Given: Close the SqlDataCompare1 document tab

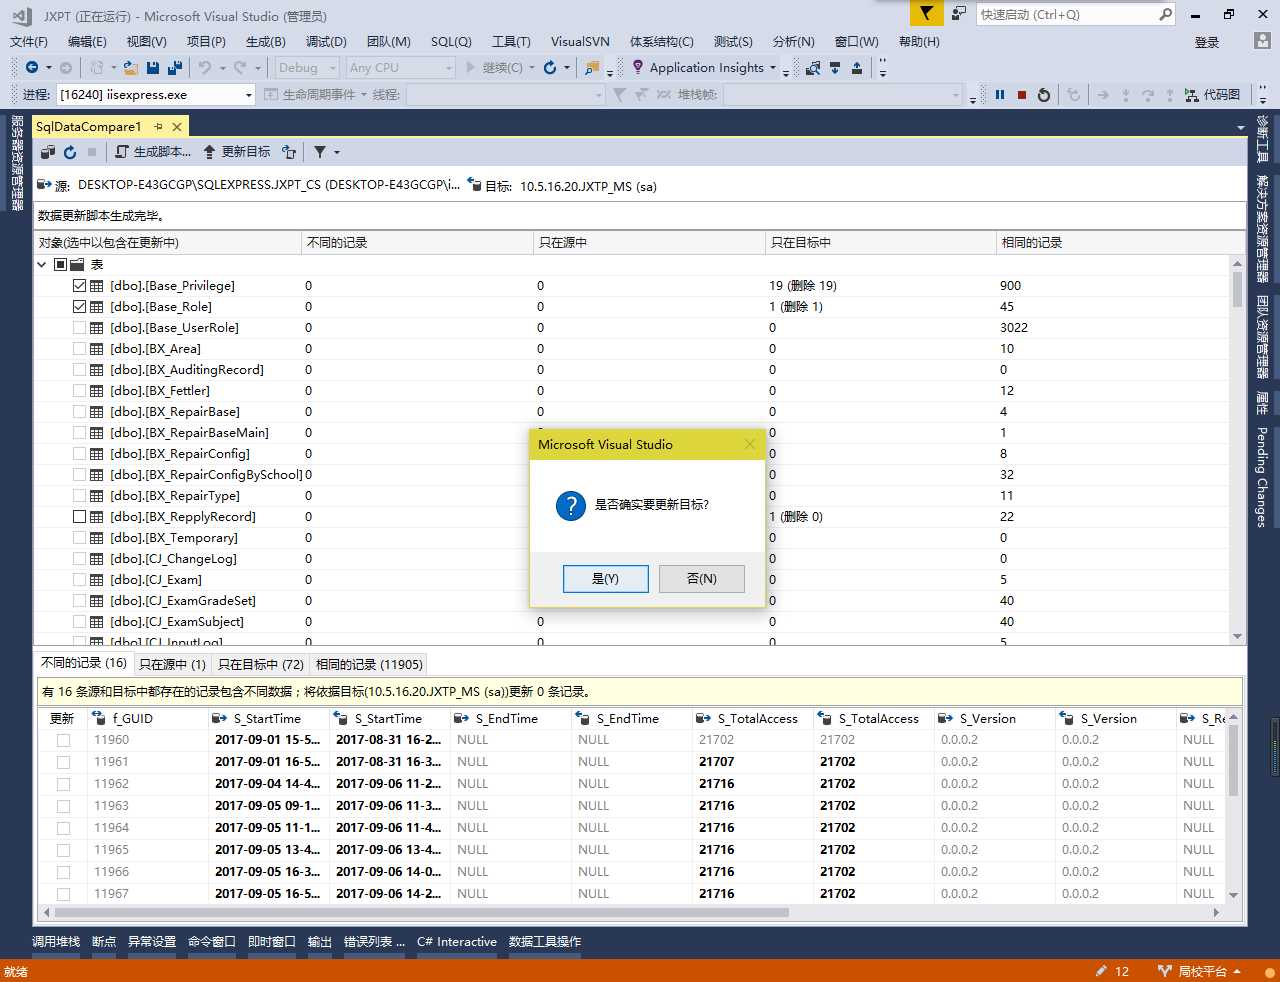Looking at the screenshot, I should (177, 127).
